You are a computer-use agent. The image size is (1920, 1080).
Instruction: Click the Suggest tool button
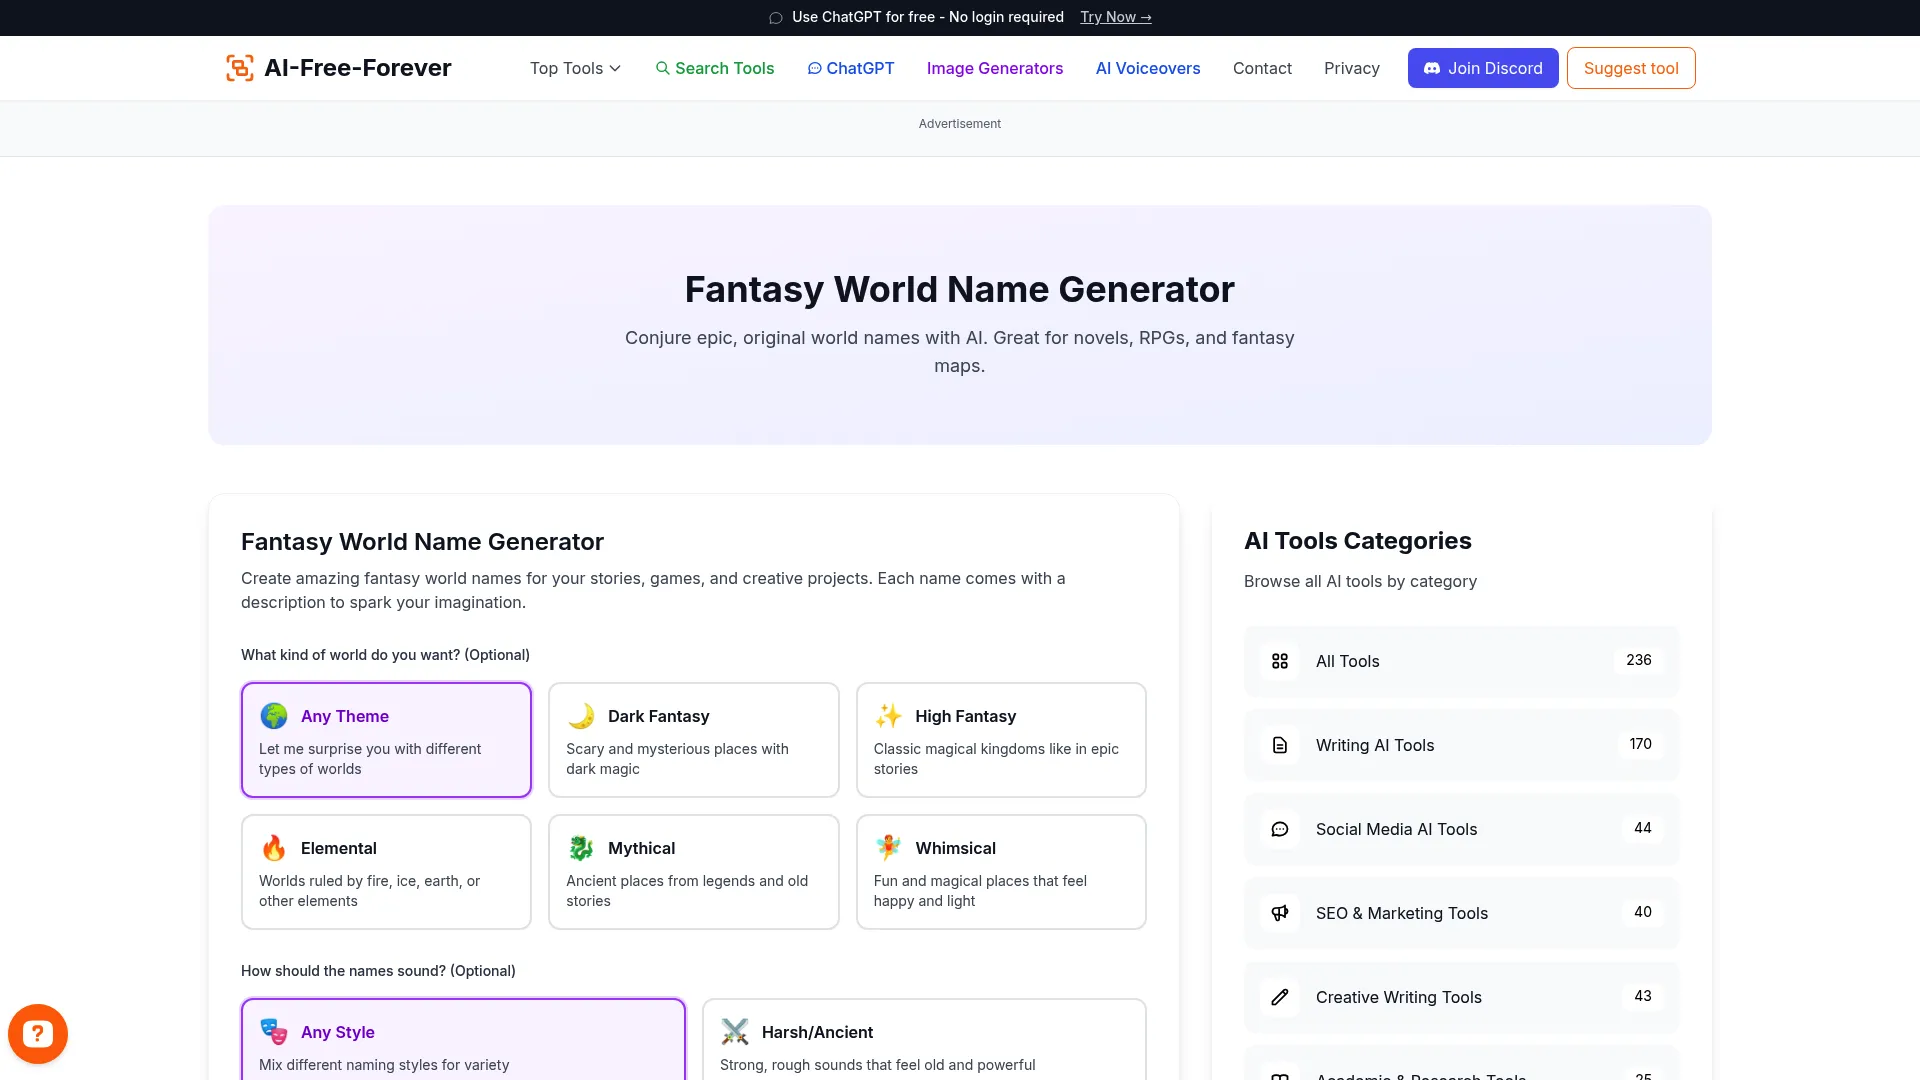(1630, 68)
